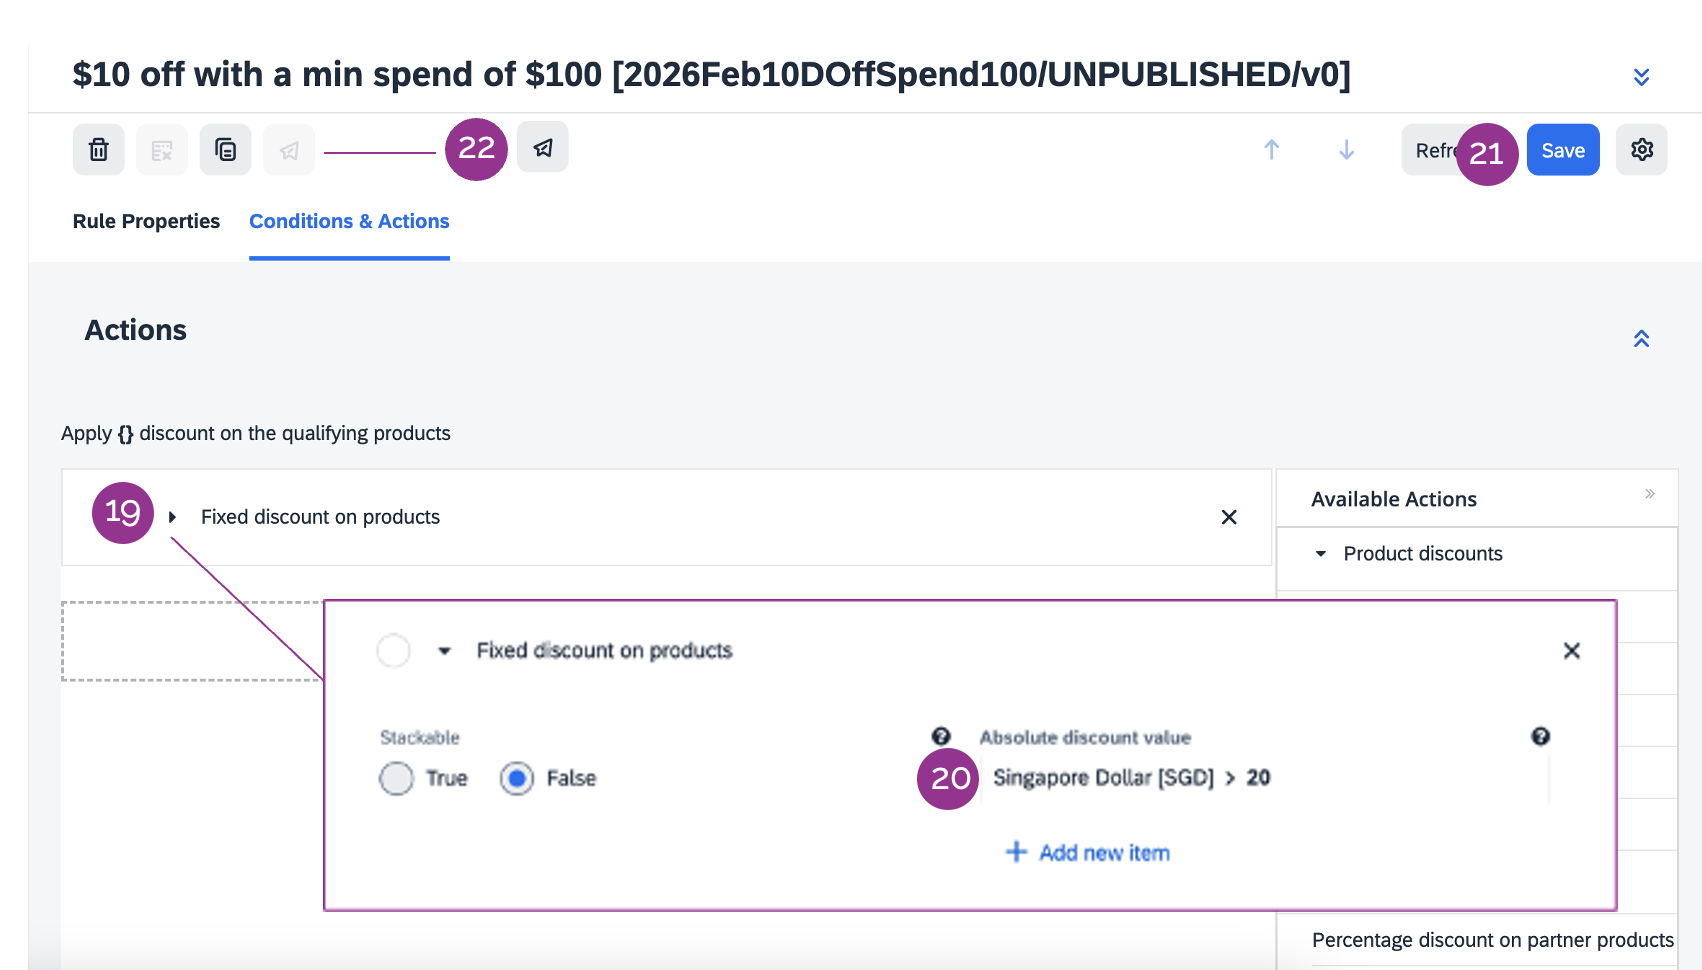Select the True stackable radio button
1702x970 pixels.
coord(396,778)
